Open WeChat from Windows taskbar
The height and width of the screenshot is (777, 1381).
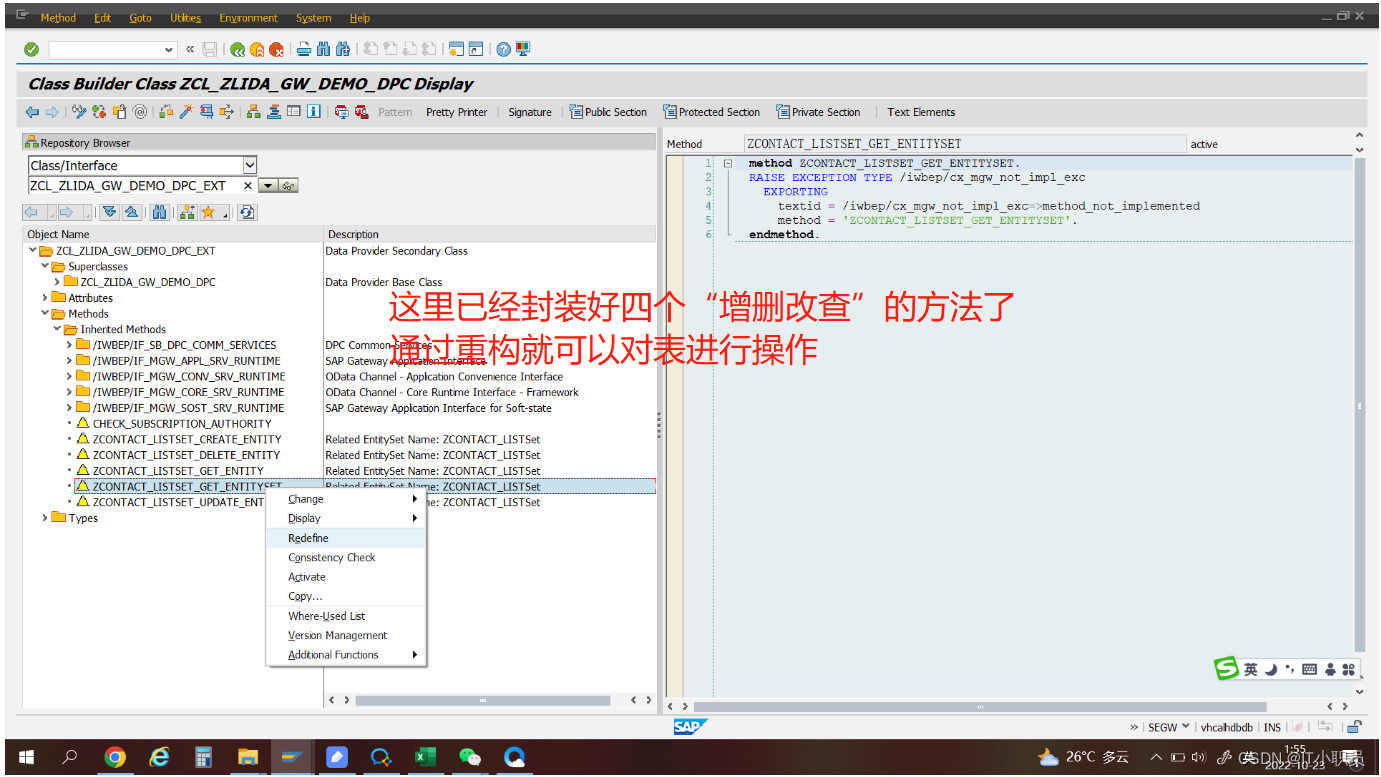tap(469, 757)
